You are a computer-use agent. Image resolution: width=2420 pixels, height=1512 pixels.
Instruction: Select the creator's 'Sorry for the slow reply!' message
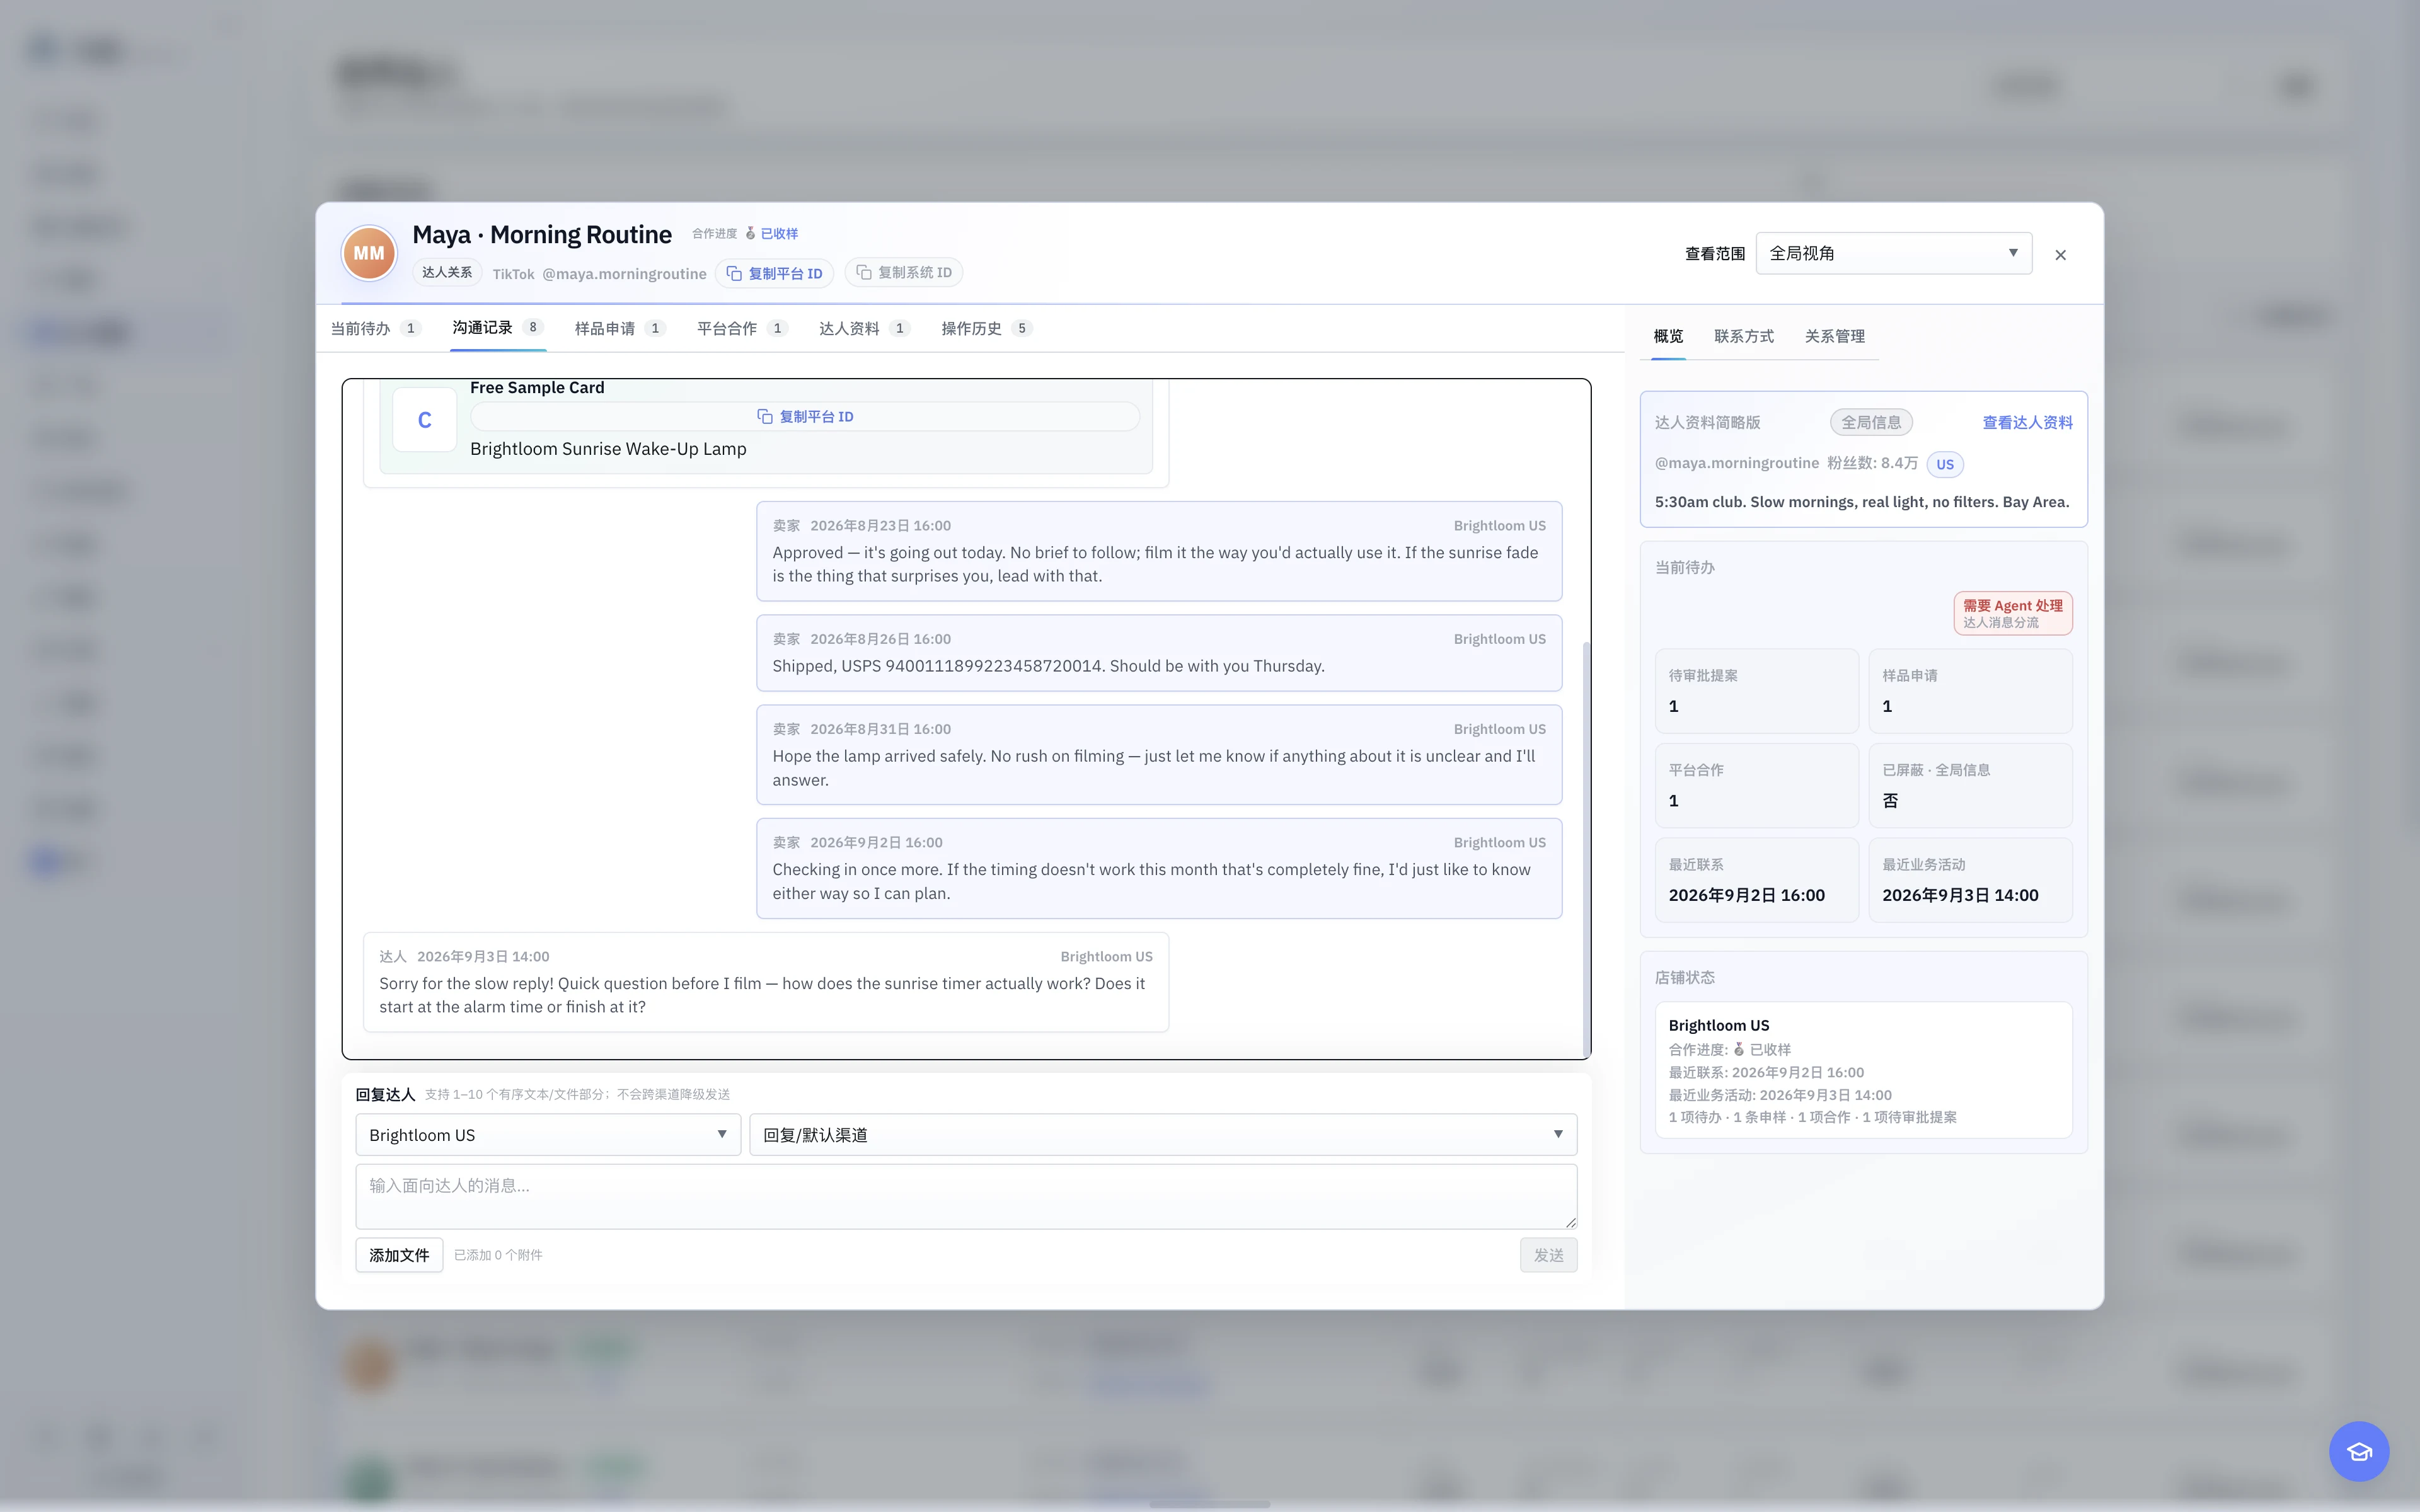766,982
